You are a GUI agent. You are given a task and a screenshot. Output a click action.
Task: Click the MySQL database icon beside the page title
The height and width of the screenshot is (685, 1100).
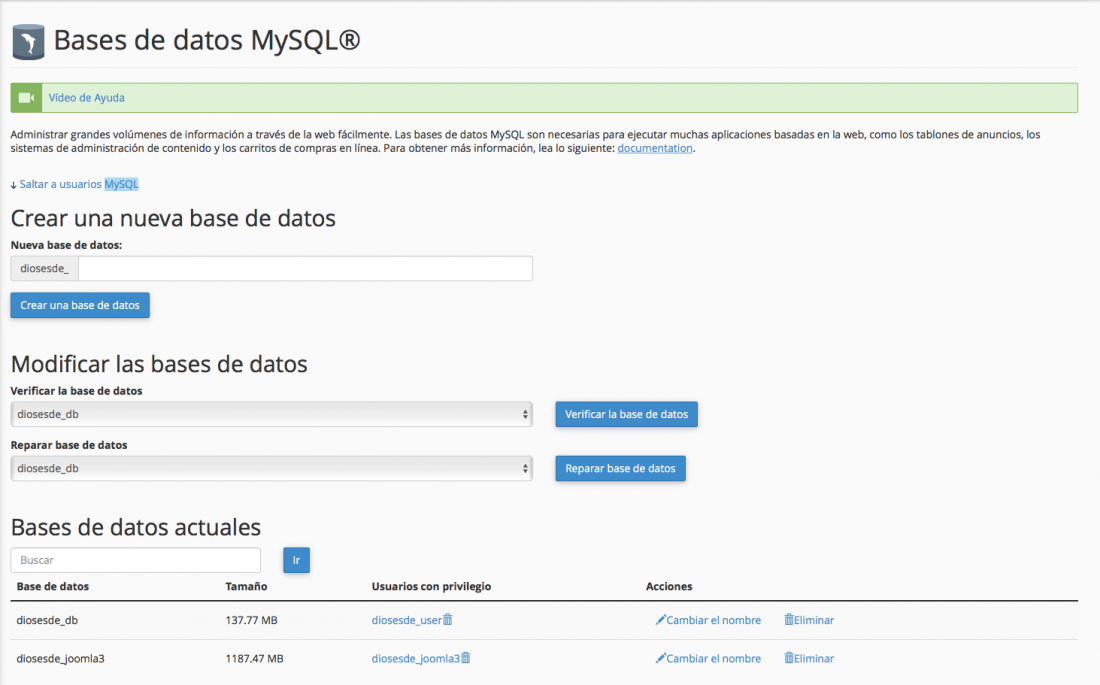tap(28, 41)
